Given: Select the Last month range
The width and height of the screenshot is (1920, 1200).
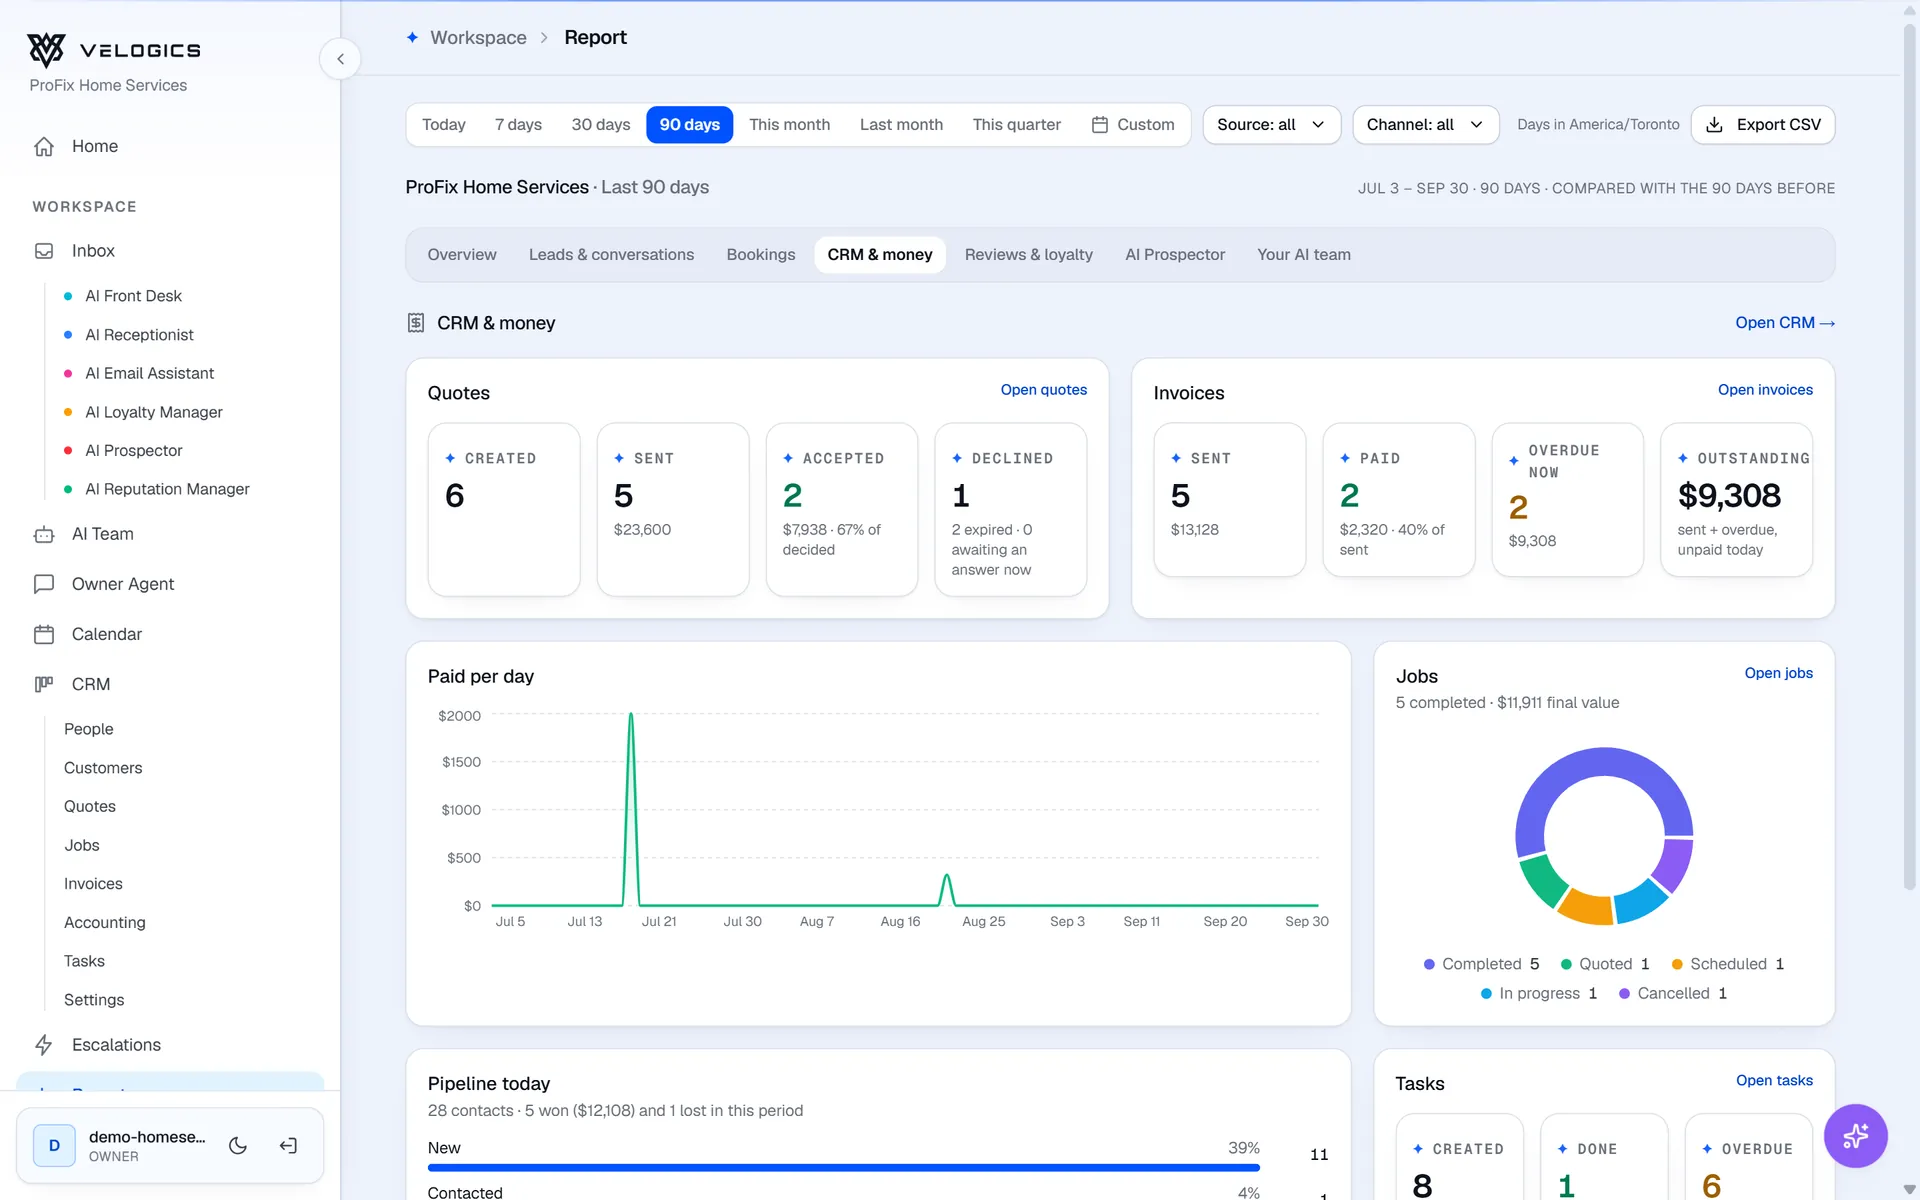Looking at the screenshot, I should [x=901, y=125].
